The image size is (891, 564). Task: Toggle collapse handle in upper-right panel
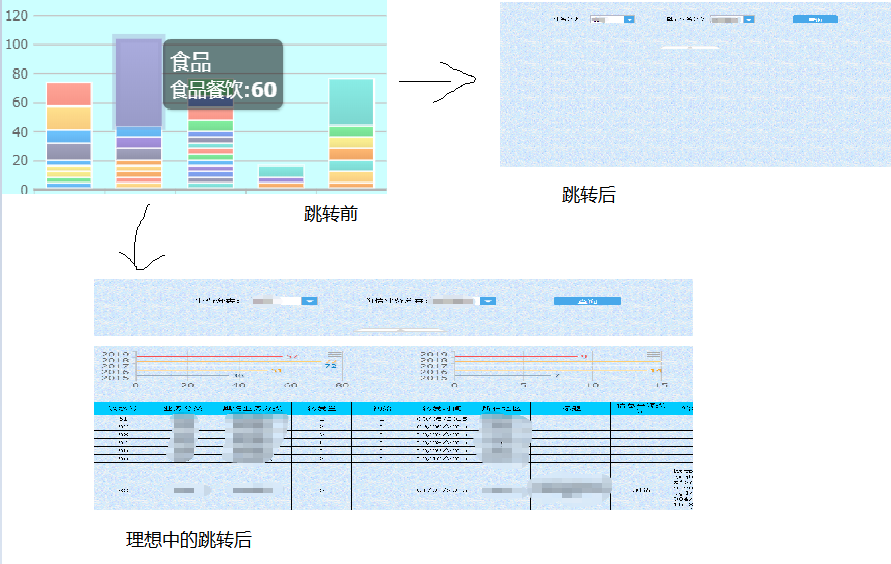click(x=690, y=48)
